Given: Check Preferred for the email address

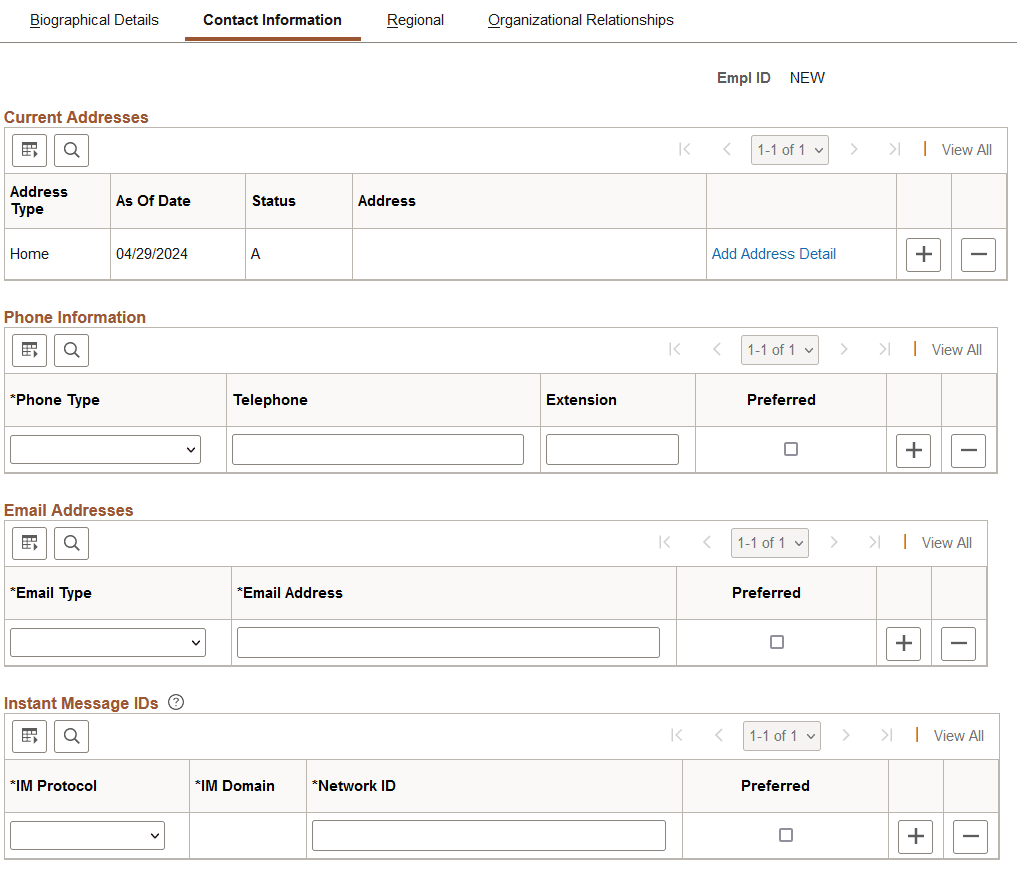Looking at the screenshot, I should tap(776, 643).
